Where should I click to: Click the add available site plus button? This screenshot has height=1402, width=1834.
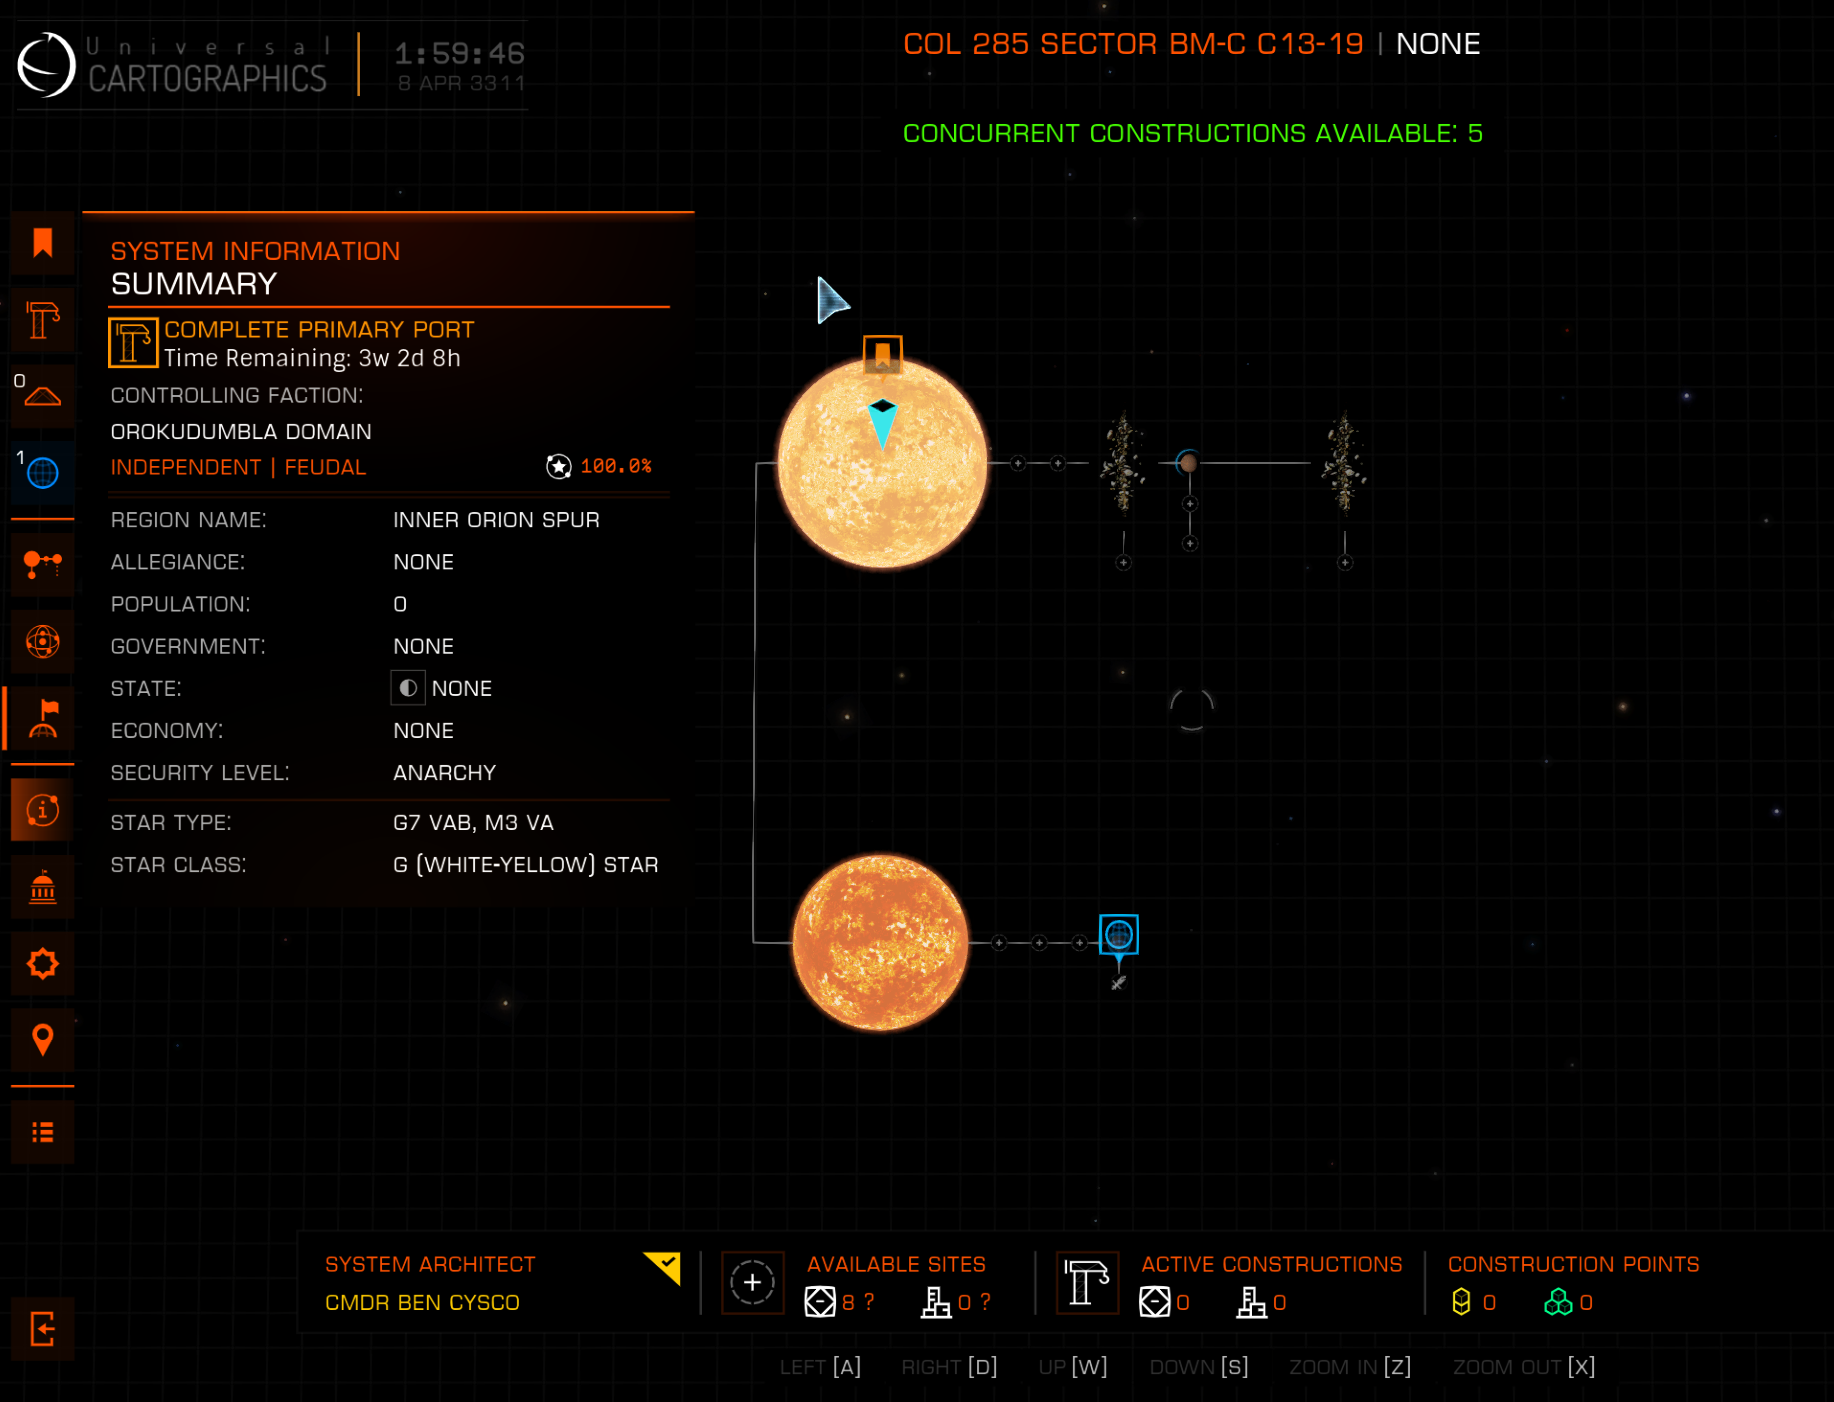[752, 1283]
